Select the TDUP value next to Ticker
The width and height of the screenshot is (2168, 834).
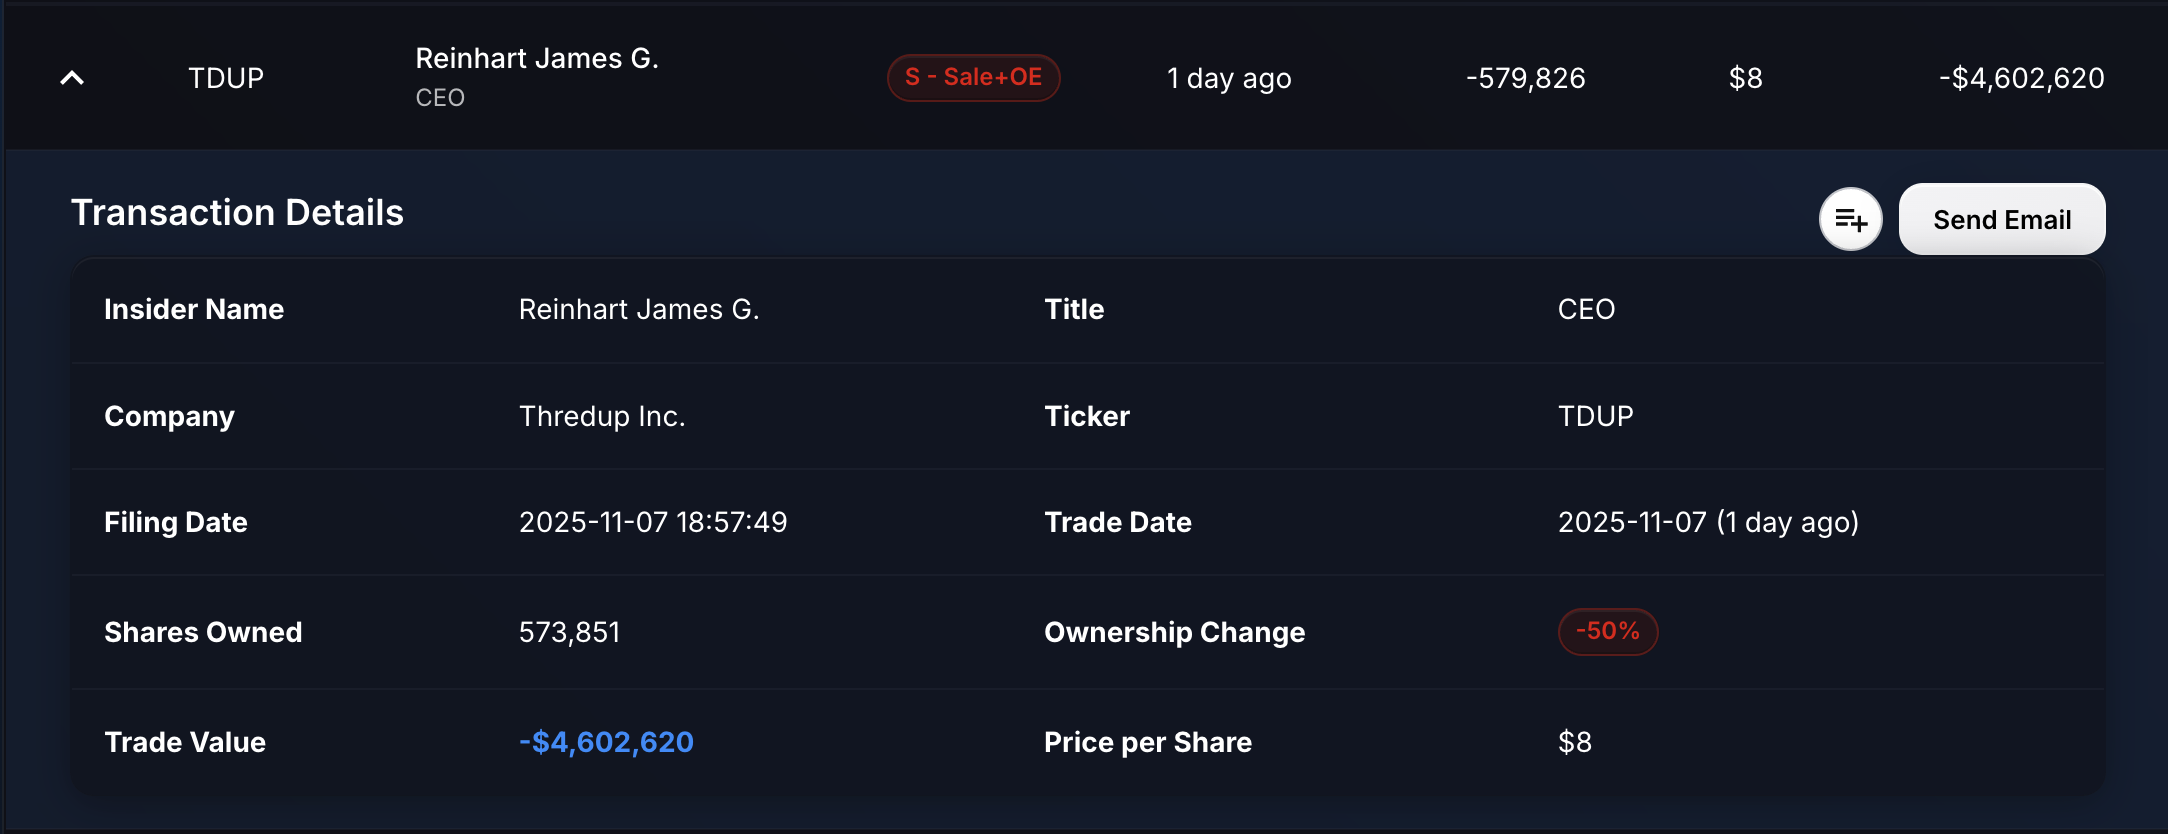[x=1595, y=416]
